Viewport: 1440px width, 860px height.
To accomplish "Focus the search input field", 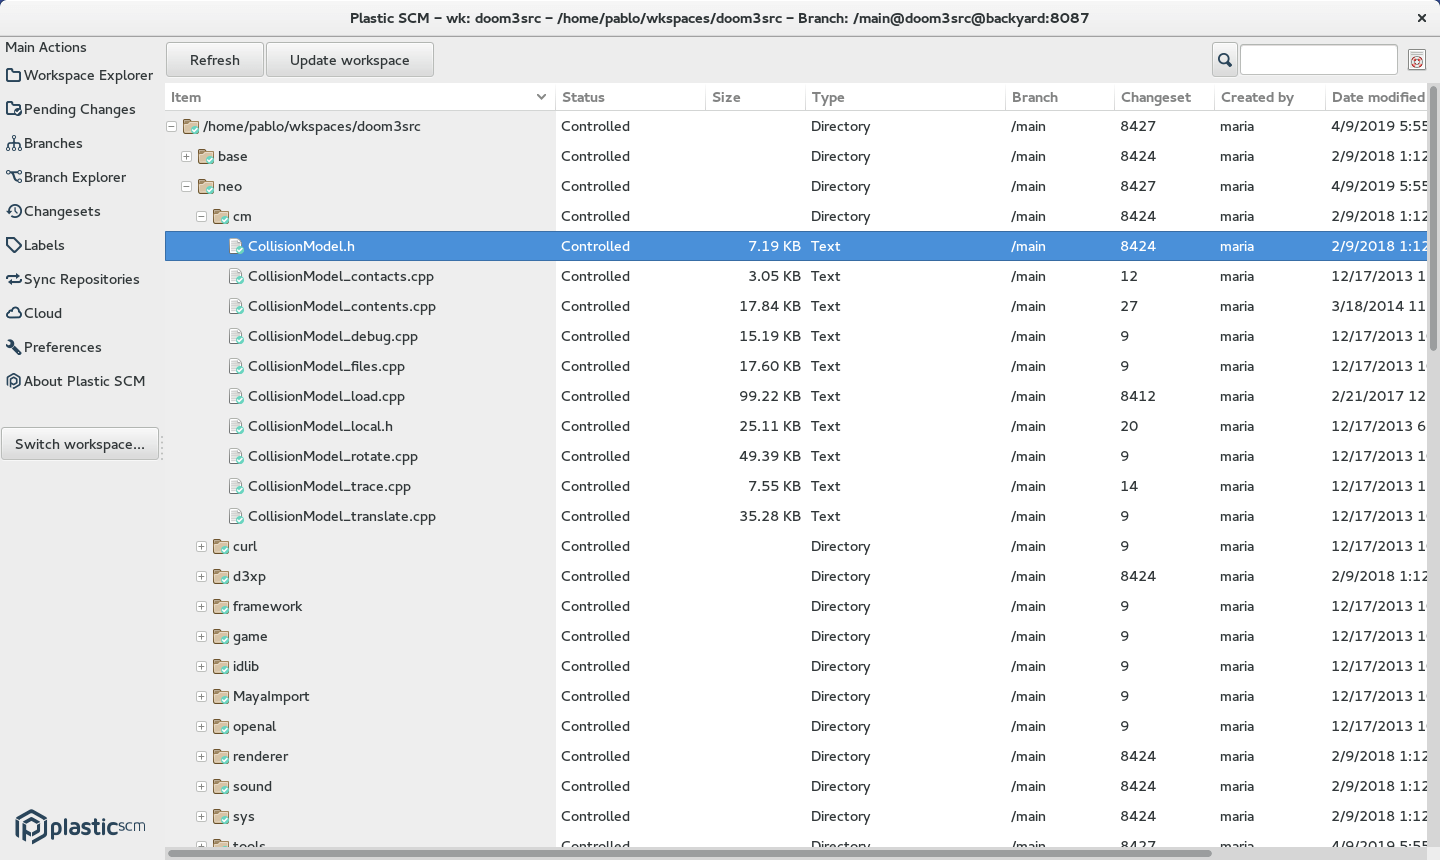I will click(x=1319, y=60).
